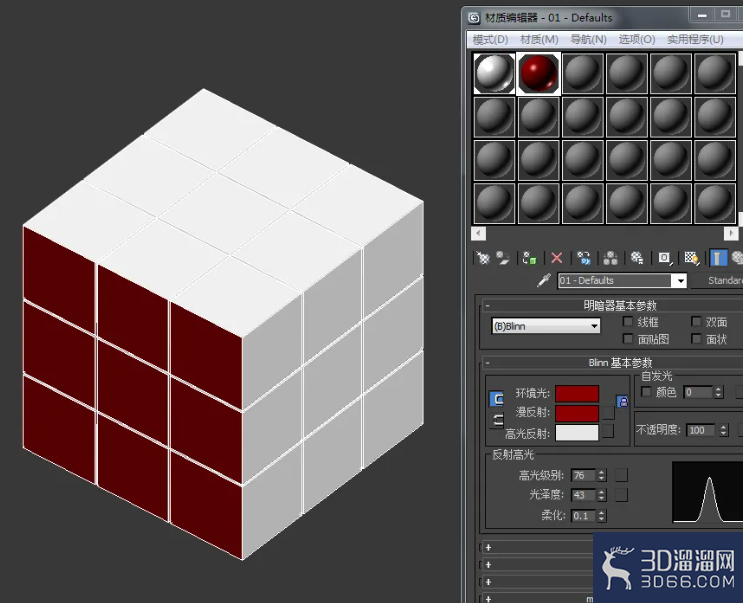This screenshot has height=603, width=743.
Task: Click the red X reset material icon
Action: (557, 258)
